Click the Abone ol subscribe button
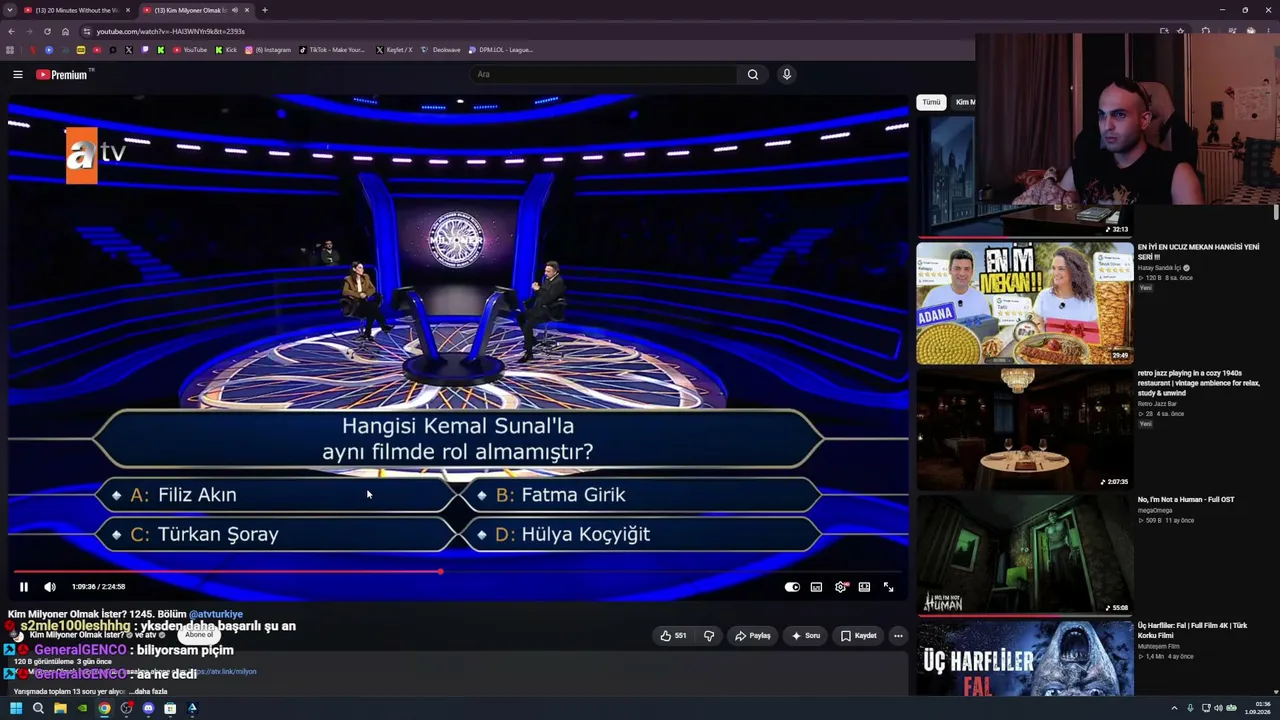The height and width of the screenshot is (720, 1280). 199,635
